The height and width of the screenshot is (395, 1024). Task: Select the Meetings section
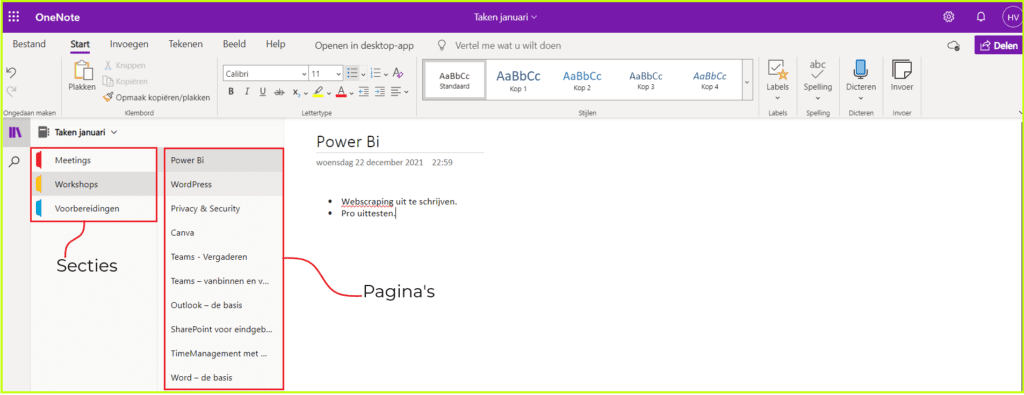pyautogui.click(x=93, y=160)
